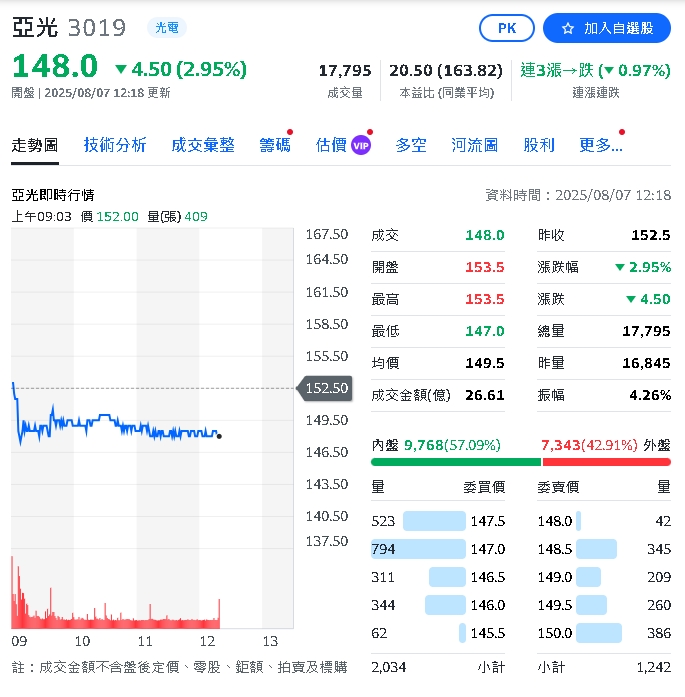Add stock via 加入自選股 button
The image size is (685, 697).
tap(607, 28)
